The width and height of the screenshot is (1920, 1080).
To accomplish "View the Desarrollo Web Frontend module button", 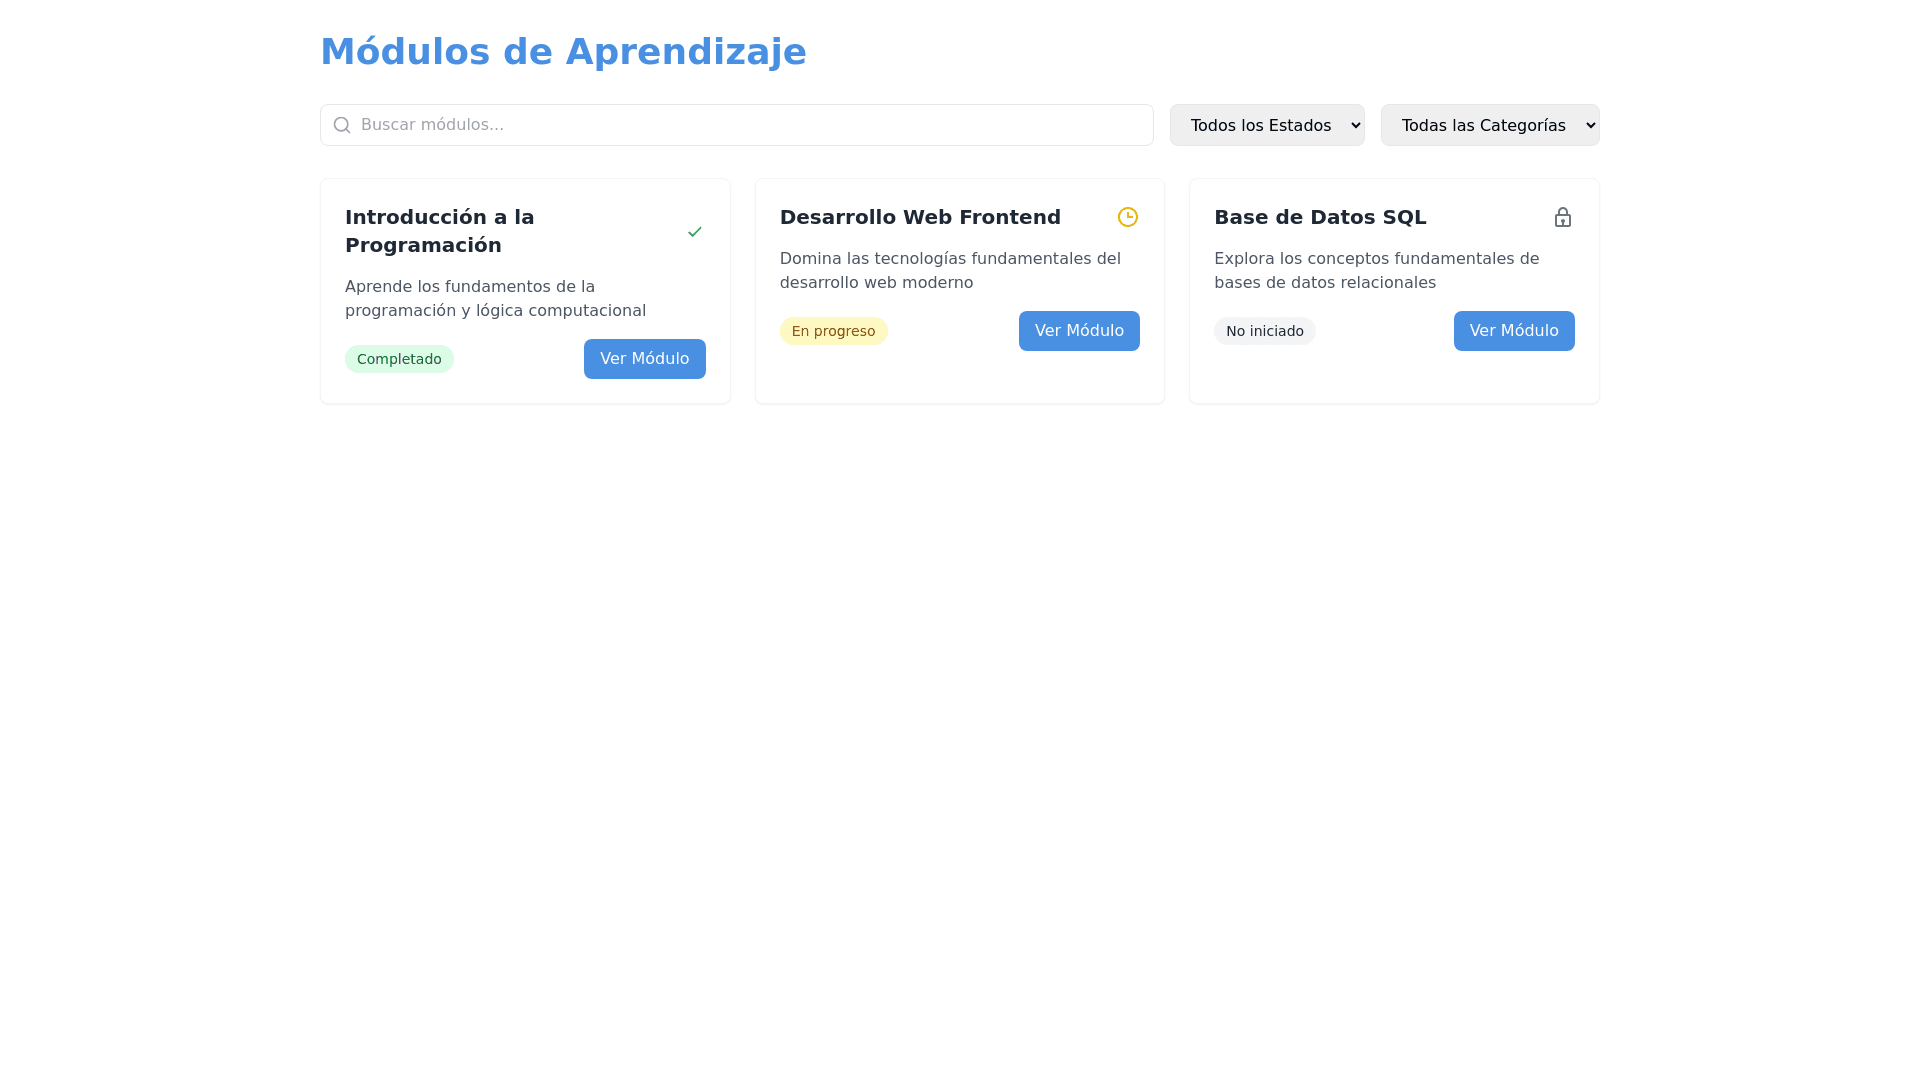I will pos(1078,331).
